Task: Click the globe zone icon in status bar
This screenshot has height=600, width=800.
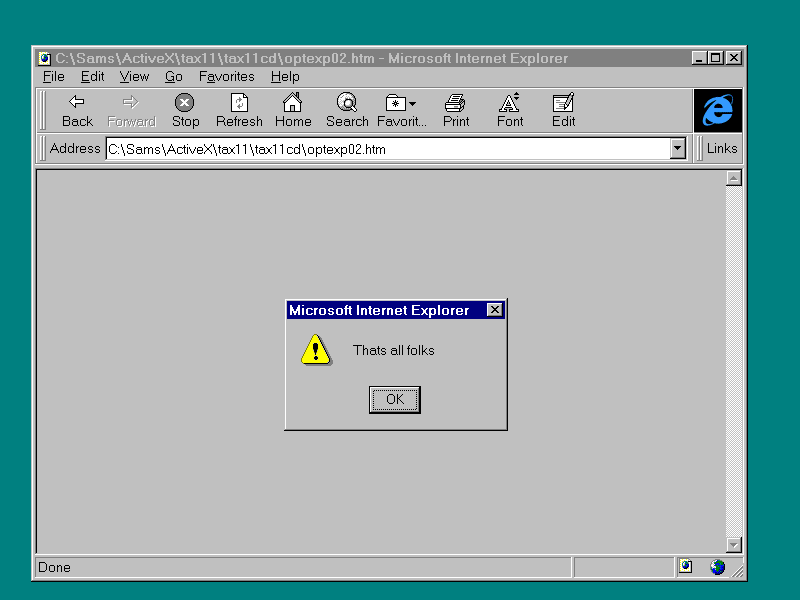Action: [717, 567]
